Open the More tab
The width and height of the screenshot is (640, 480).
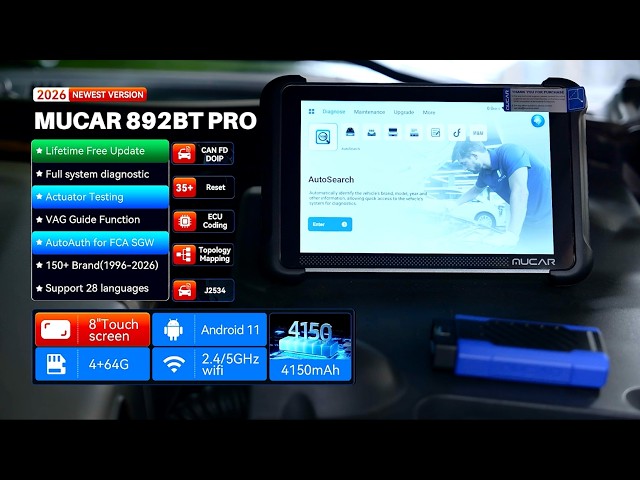pos(429,112)
